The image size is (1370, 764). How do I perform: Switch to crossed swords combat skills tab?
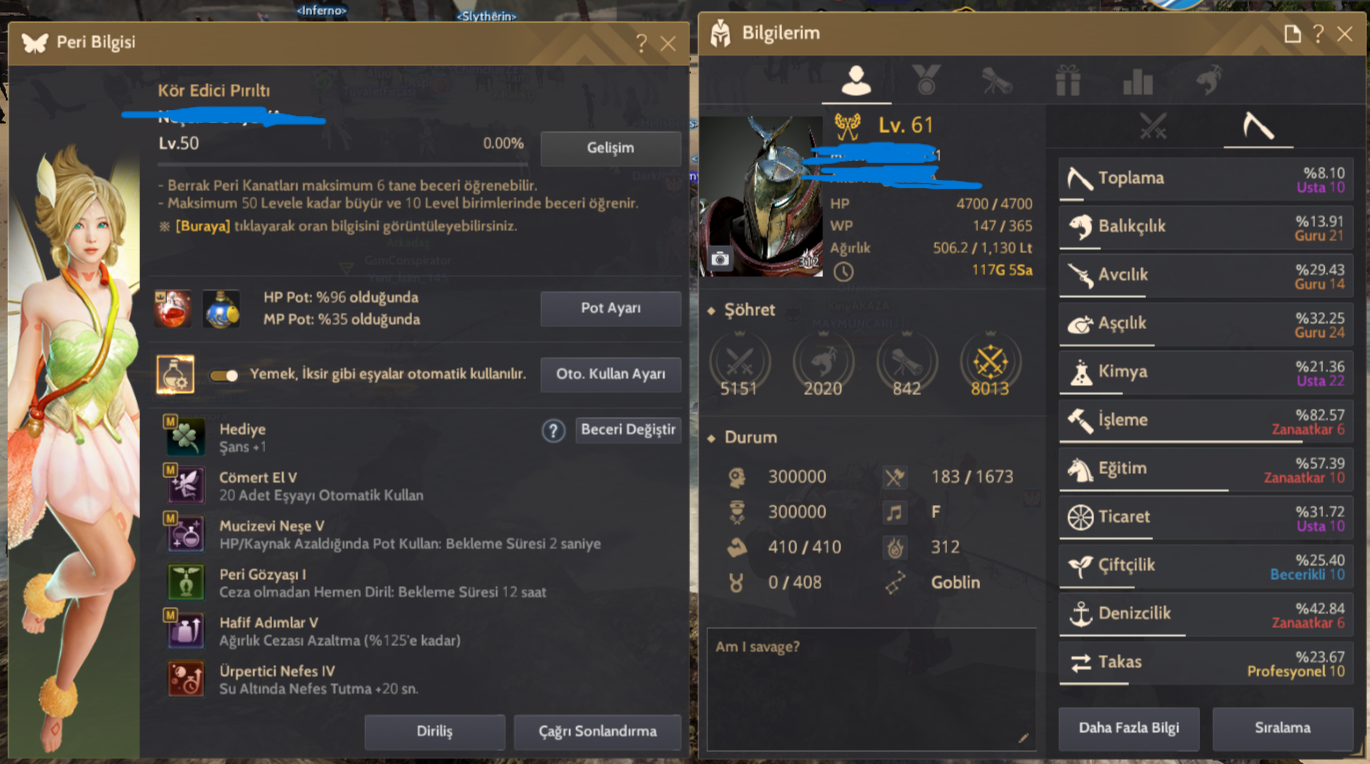pos(1153,126)
